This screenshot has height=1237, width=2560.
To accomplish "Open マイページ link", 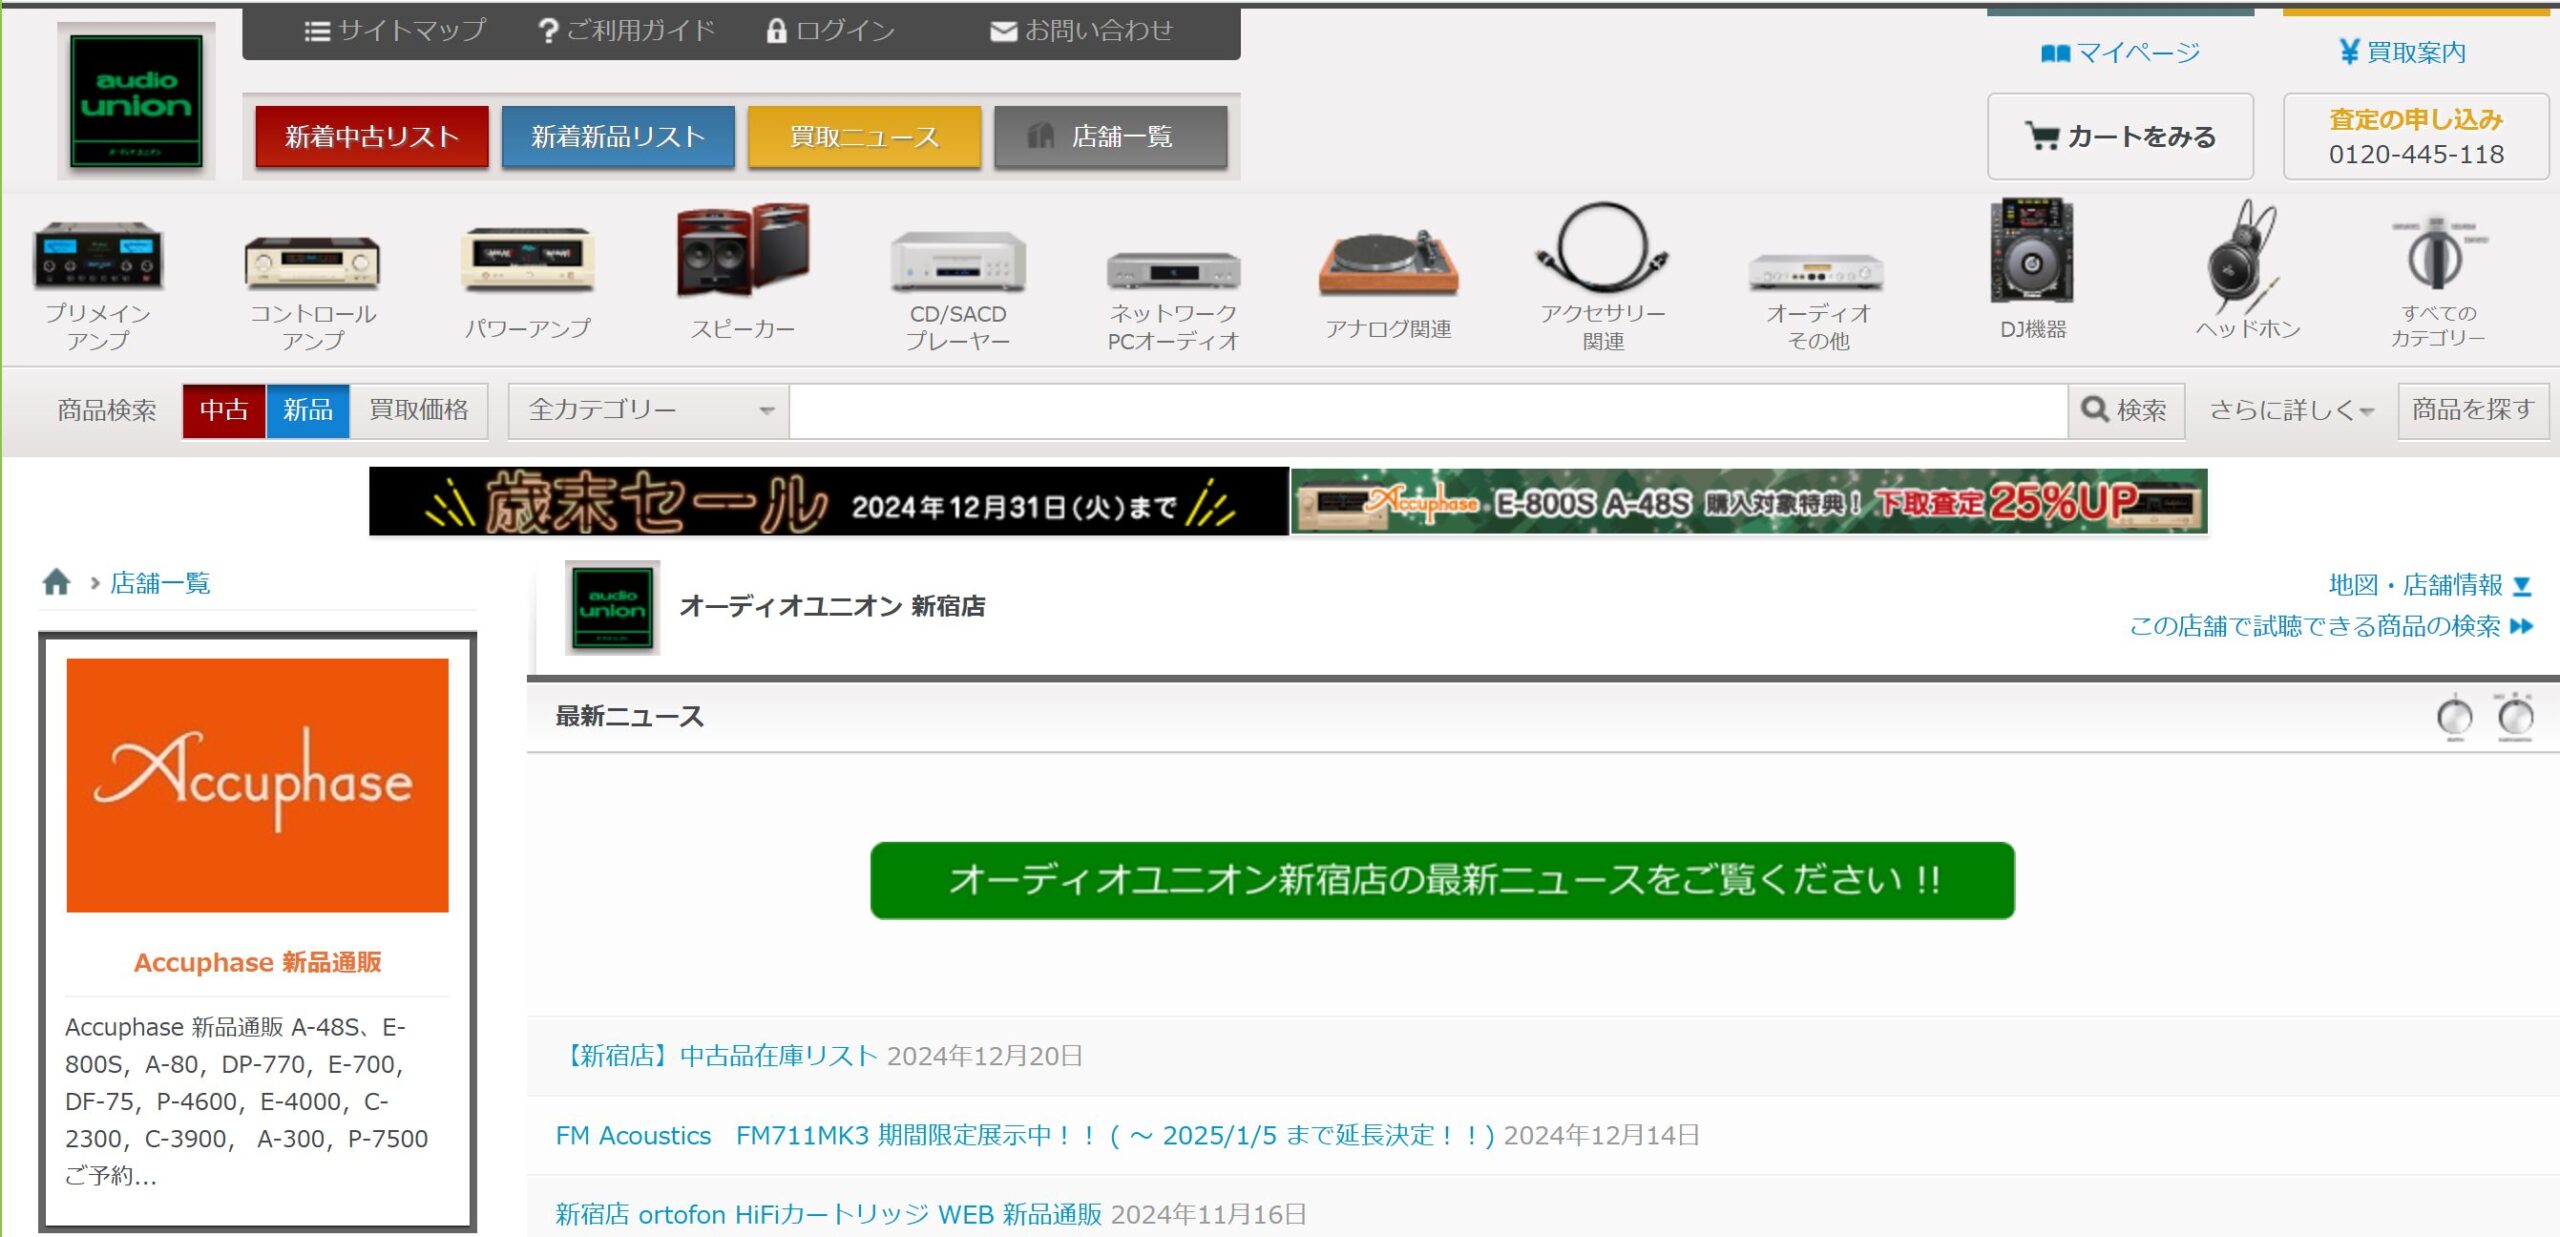I will click(2120, 52).
